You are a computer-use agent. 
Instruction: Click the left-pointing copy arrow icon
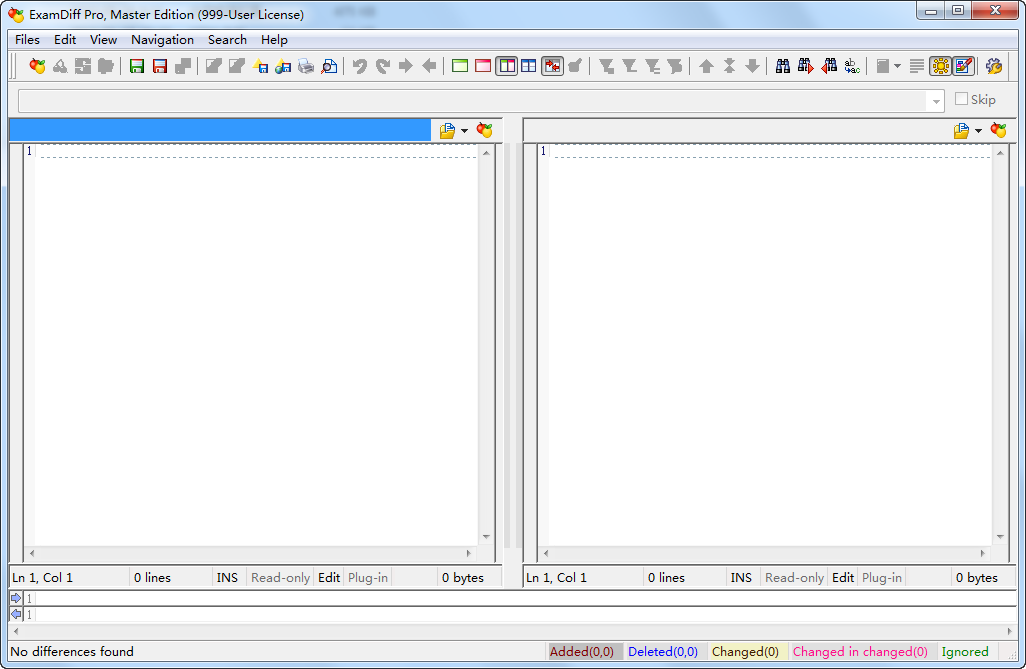[429, 66]
